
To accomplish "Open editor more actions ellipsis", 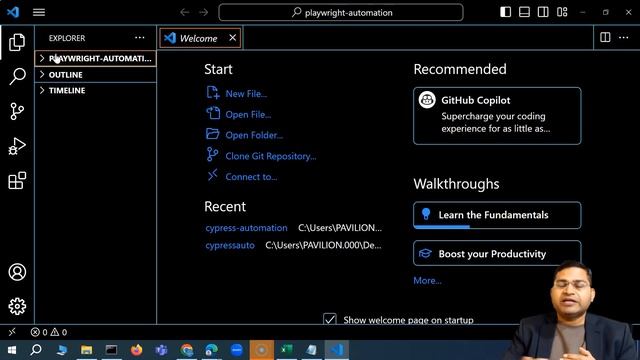I will pyautogui.click(x=624, y=38).
